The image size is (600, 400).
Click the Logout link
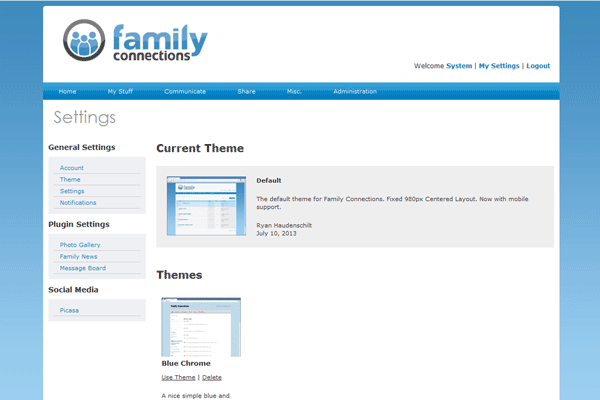pos(538,66)
